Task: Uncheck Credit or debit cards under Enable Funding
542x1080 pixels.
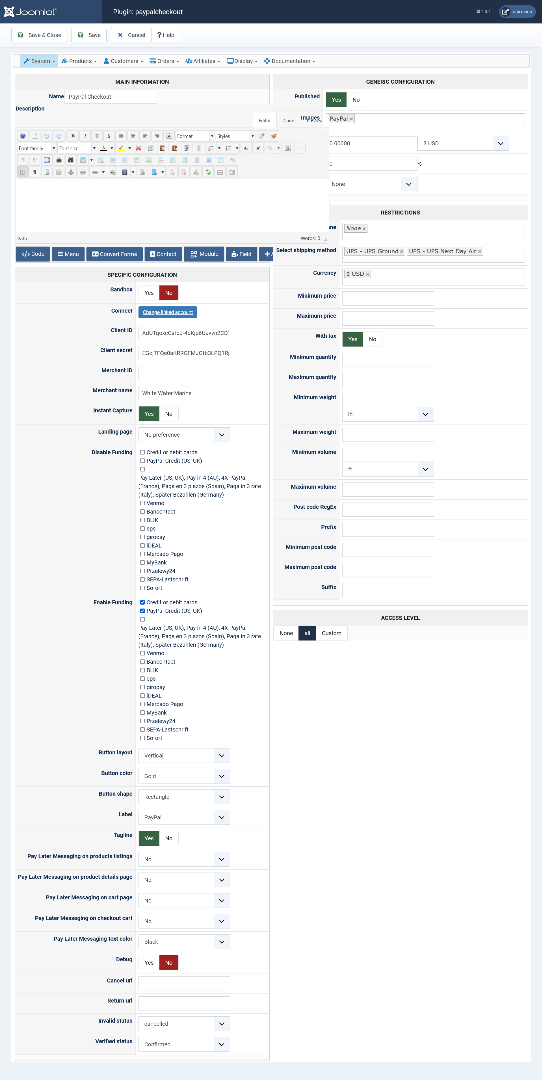Action: [142, 602]
